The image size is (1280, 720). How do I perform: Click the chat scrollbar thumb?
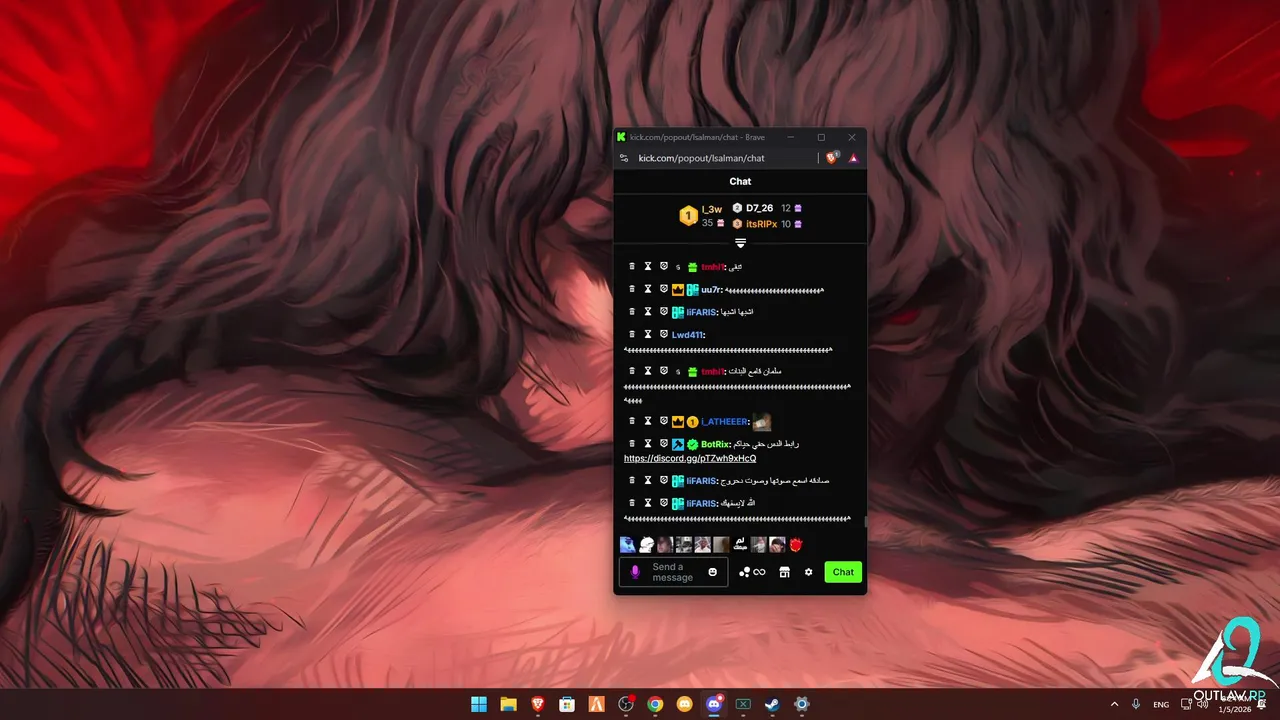point(865,521)
